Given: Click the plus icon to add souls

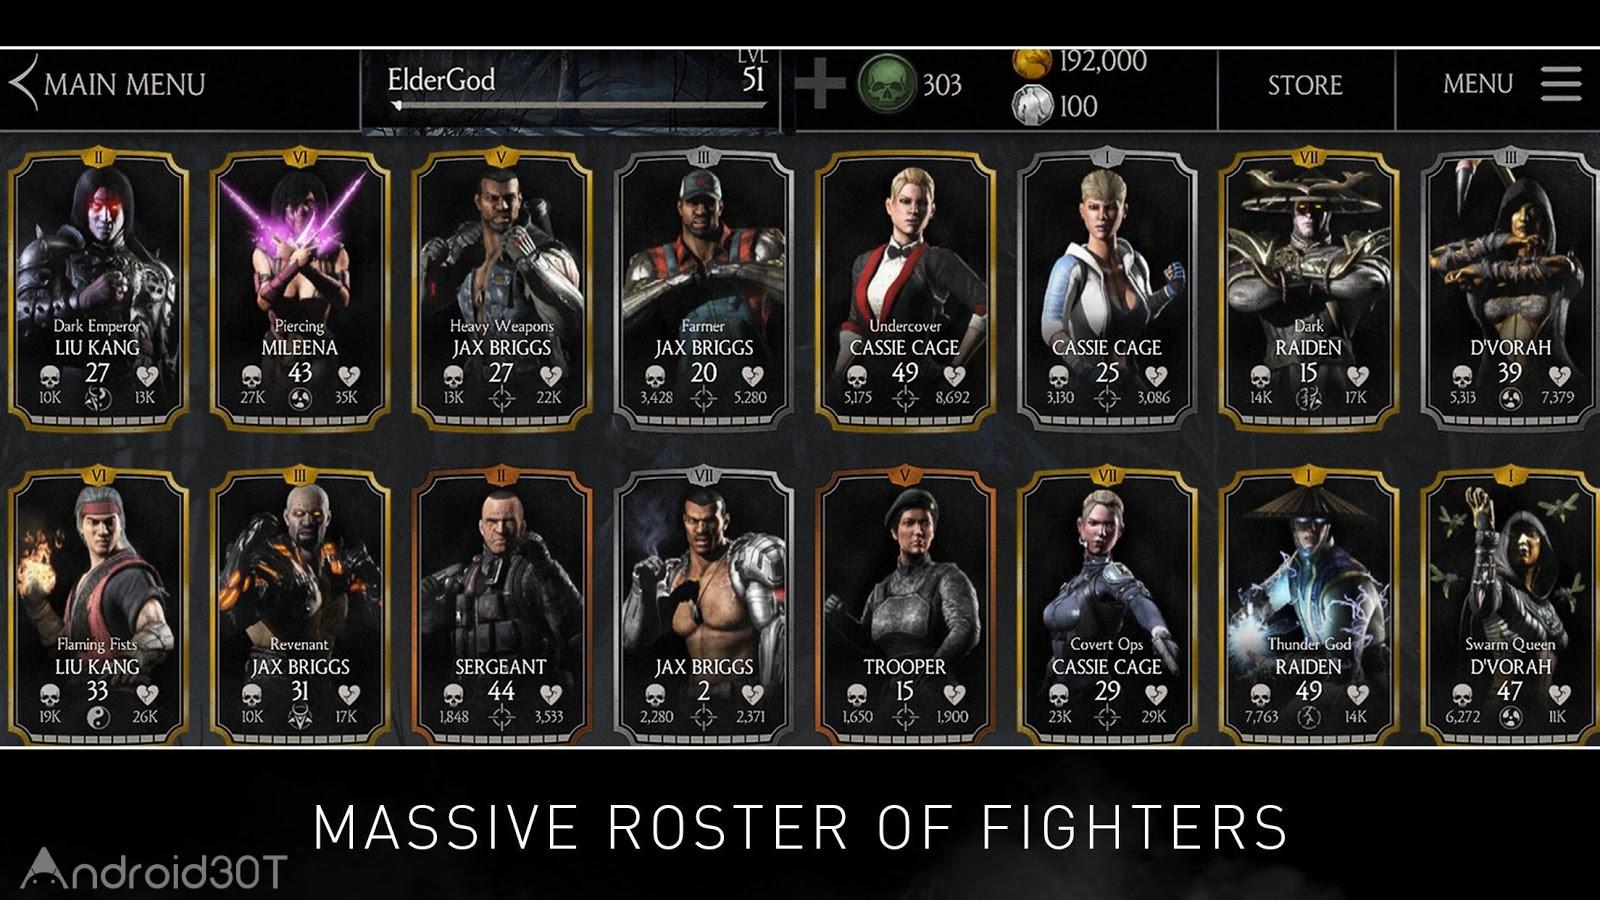Looking at the screenshot, I should point(820,84).
